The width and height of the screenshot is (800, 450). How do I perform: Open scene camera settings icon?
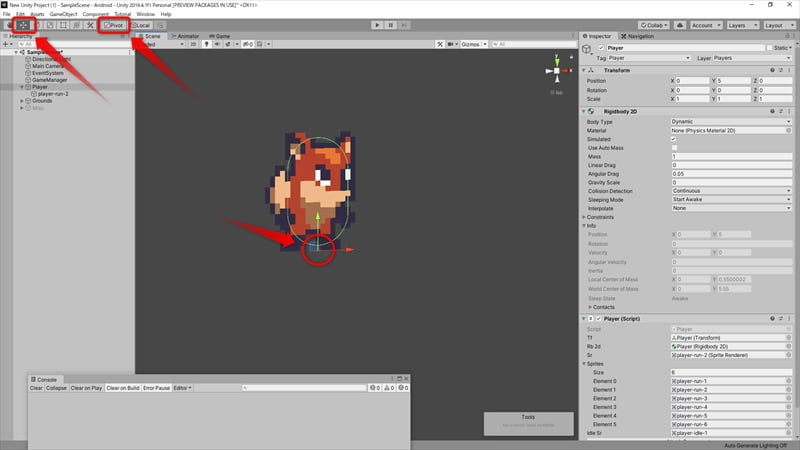tap(452, 44)
